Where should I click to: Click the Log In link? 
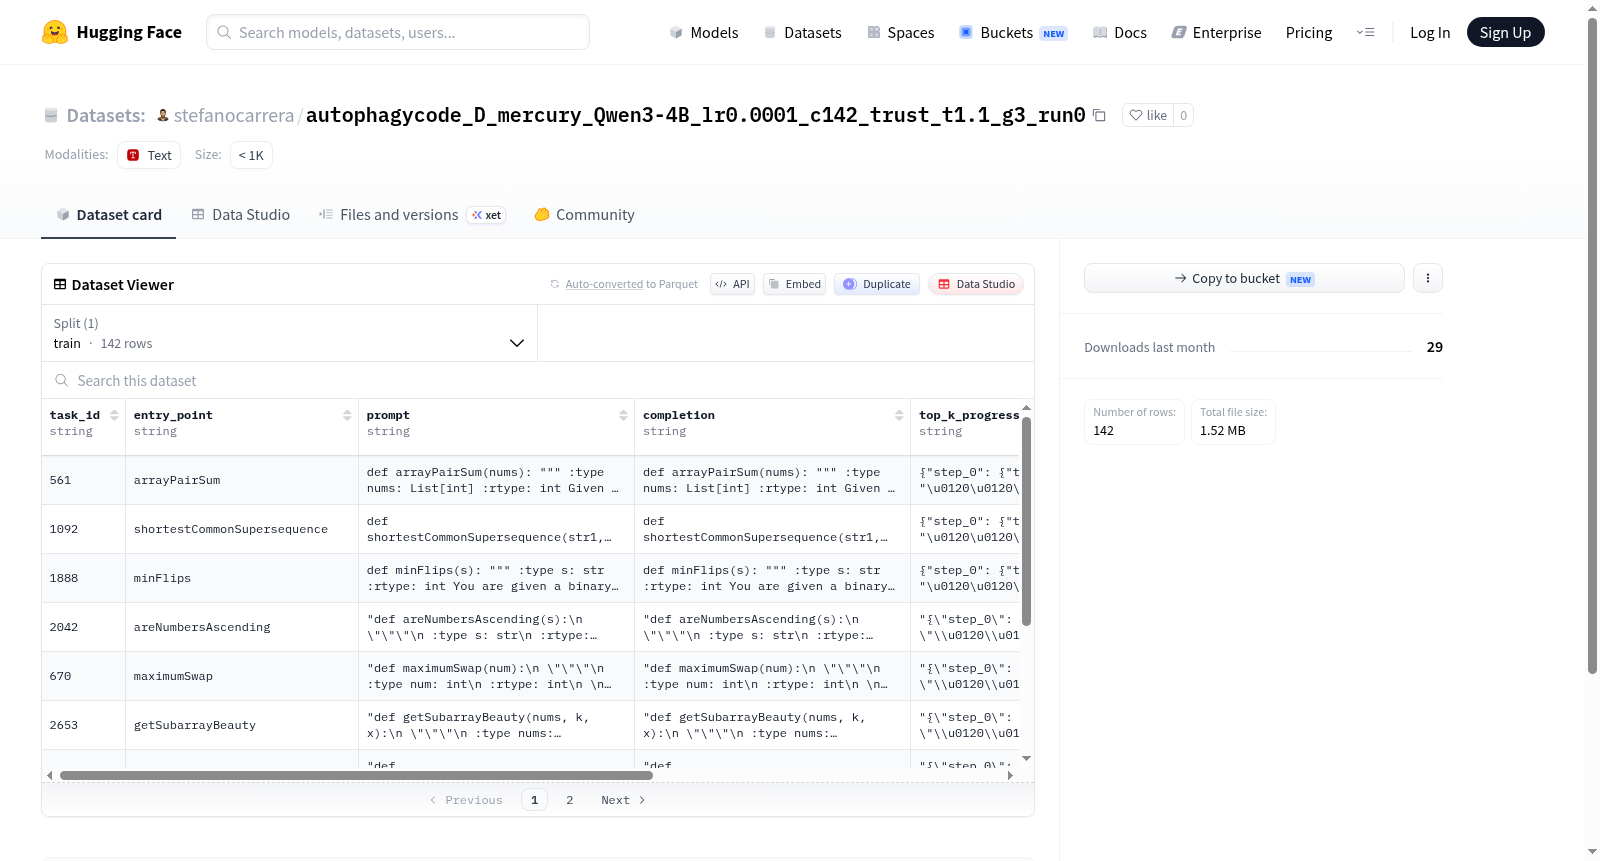click(1430, 32)
